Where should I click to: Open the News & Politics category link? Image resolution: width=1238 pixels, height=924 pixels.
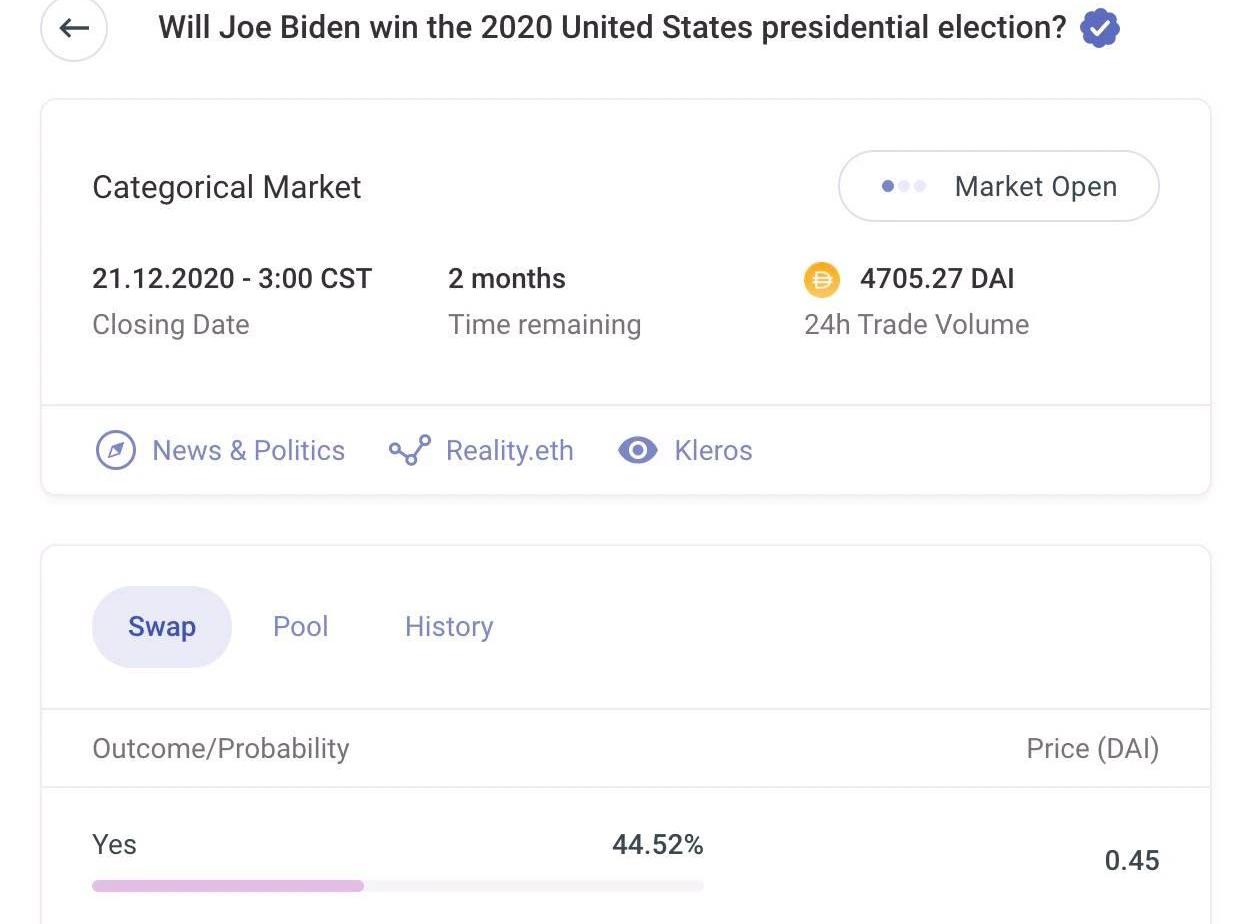(248, 451)
